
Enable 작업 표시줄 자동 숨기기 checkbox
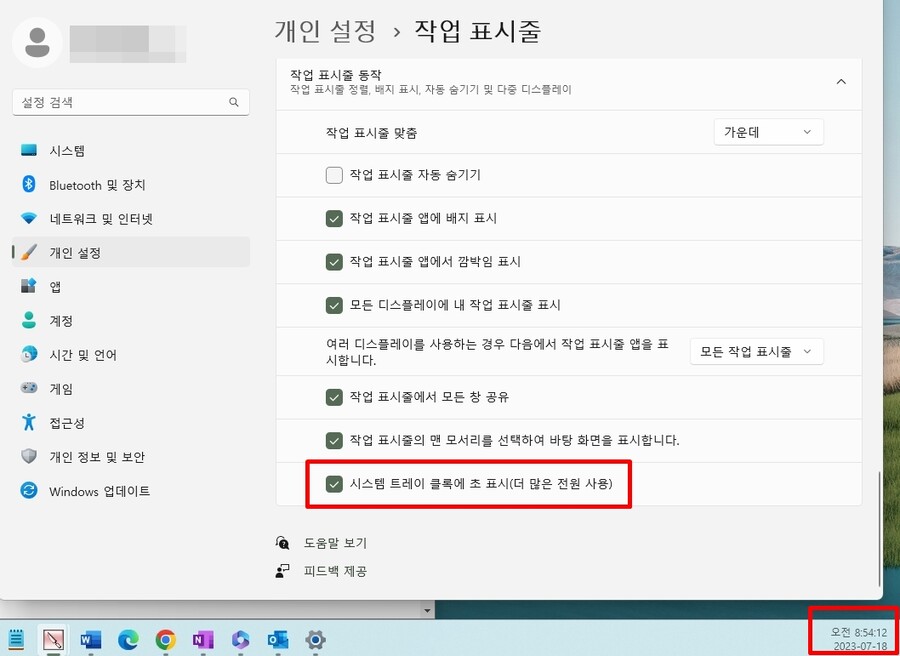coord(334,175)
